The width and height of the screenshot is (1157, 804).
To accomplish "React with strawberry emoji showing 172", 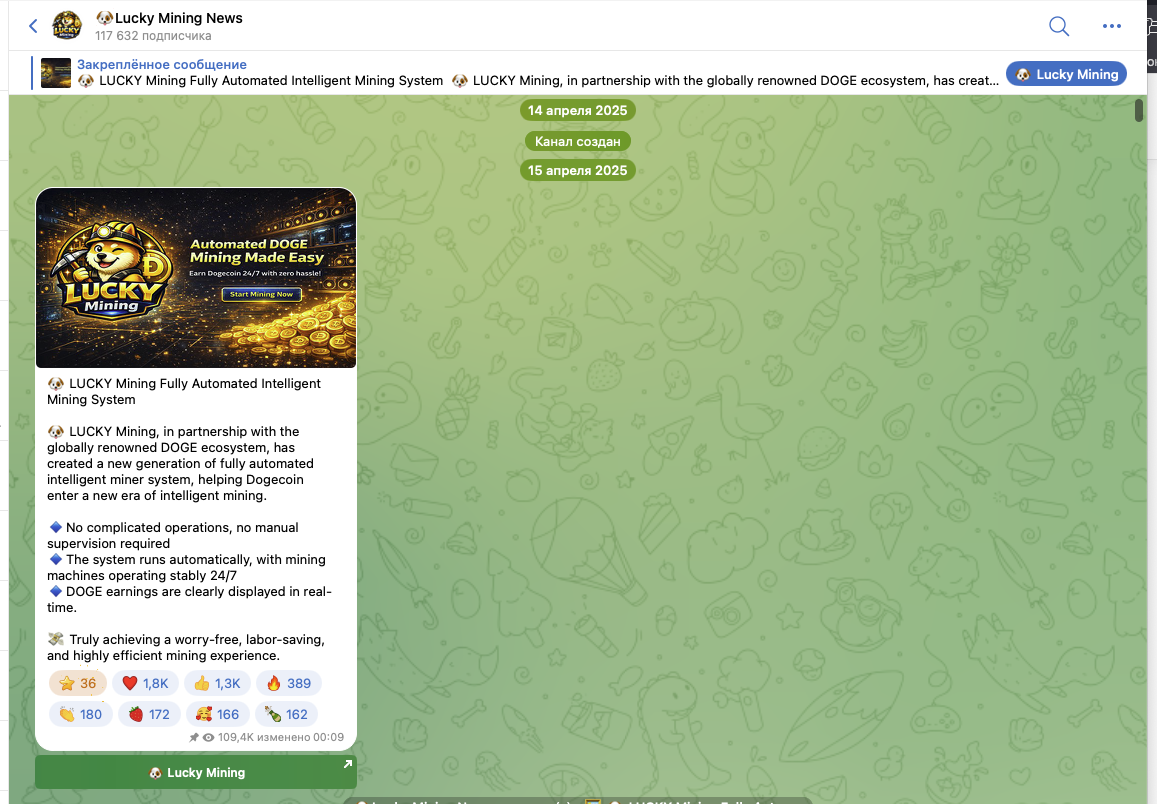I will 149,714.
